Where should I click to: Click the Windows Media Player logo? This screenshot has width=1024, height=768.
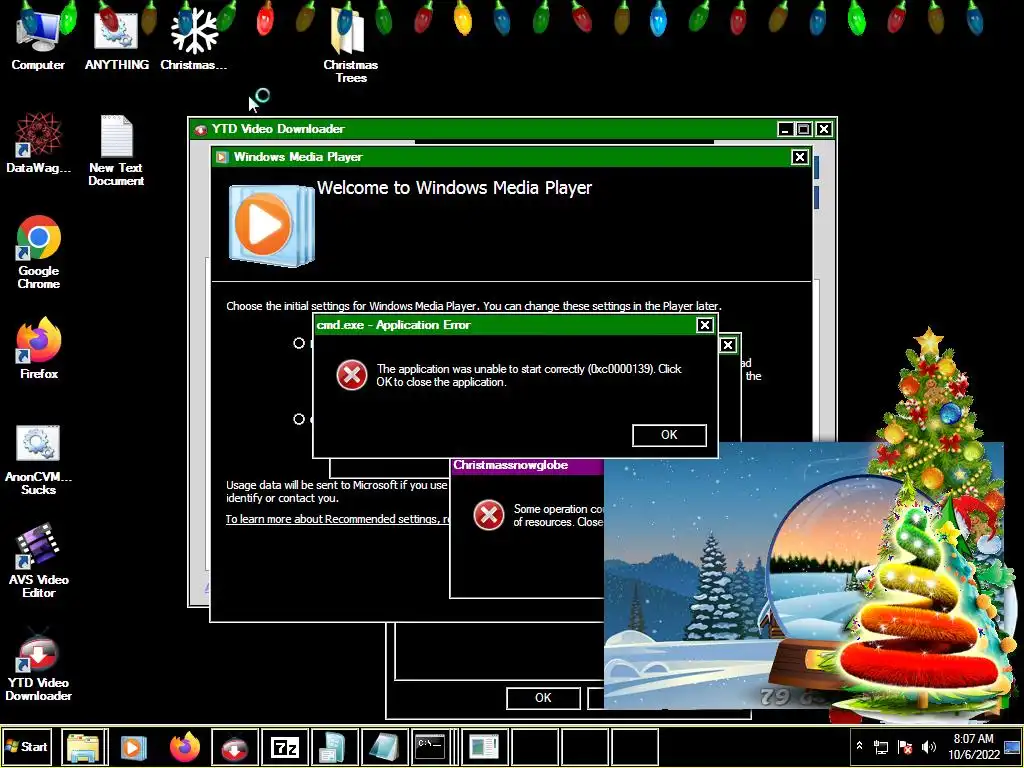271,225
